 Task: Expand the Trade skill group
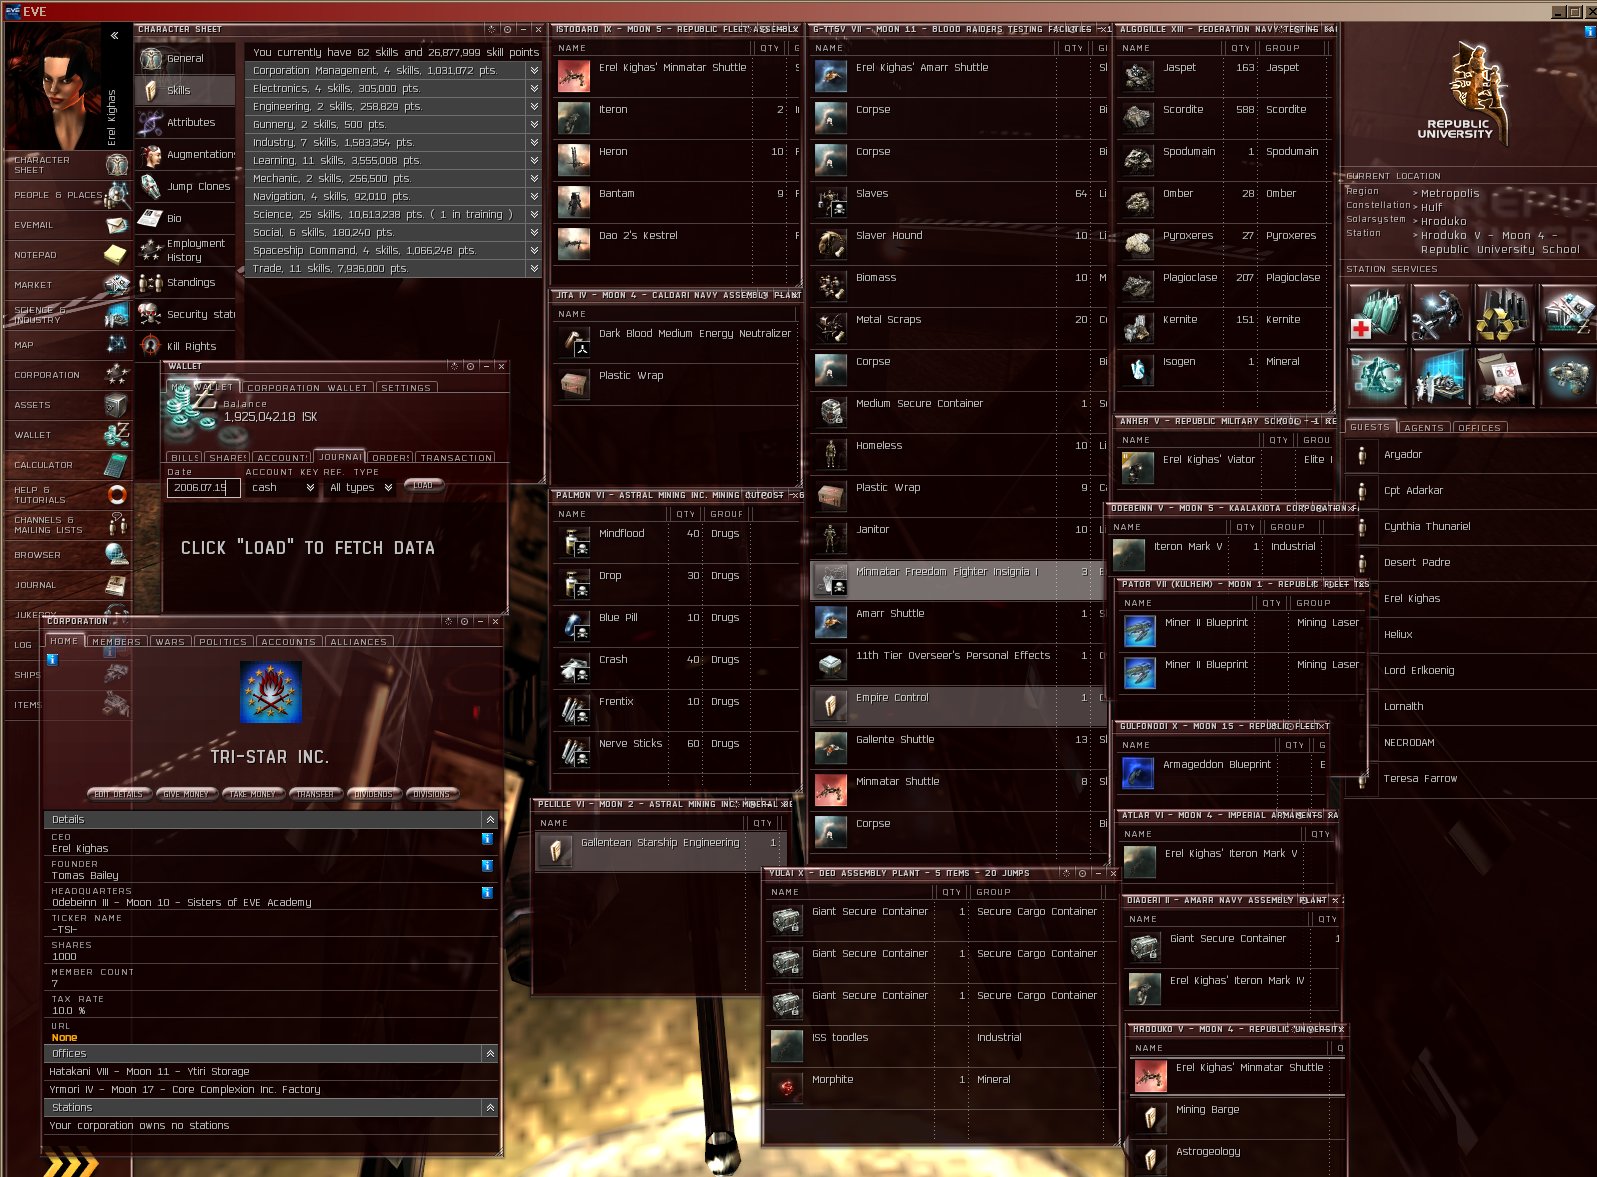click(534, 269)
